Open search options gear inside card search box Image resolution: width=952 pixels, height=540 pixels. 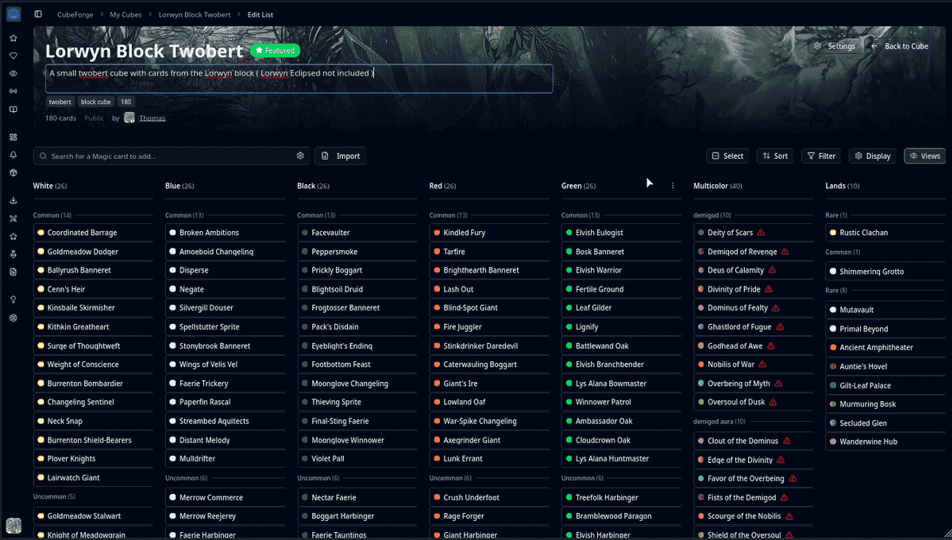click(300, 156)
